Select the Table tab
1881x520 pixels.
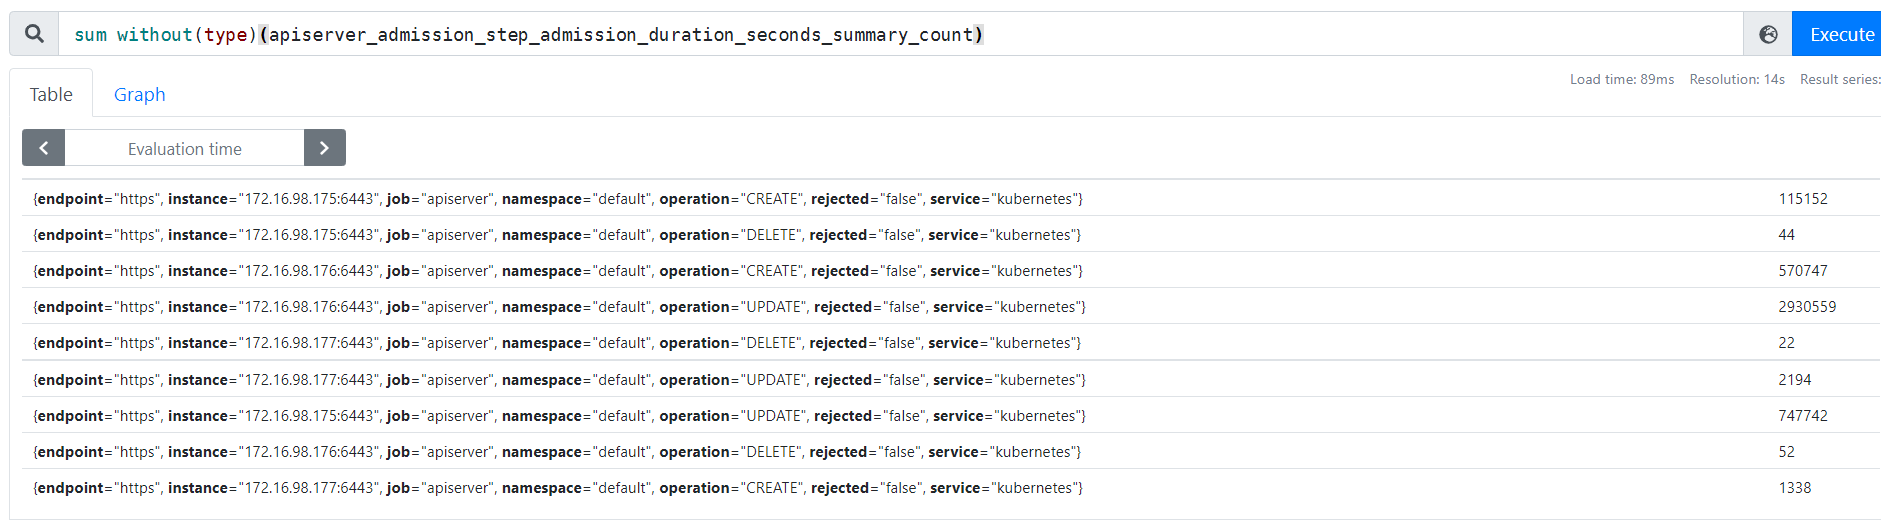pyautogui.click(x=51, y=94)
